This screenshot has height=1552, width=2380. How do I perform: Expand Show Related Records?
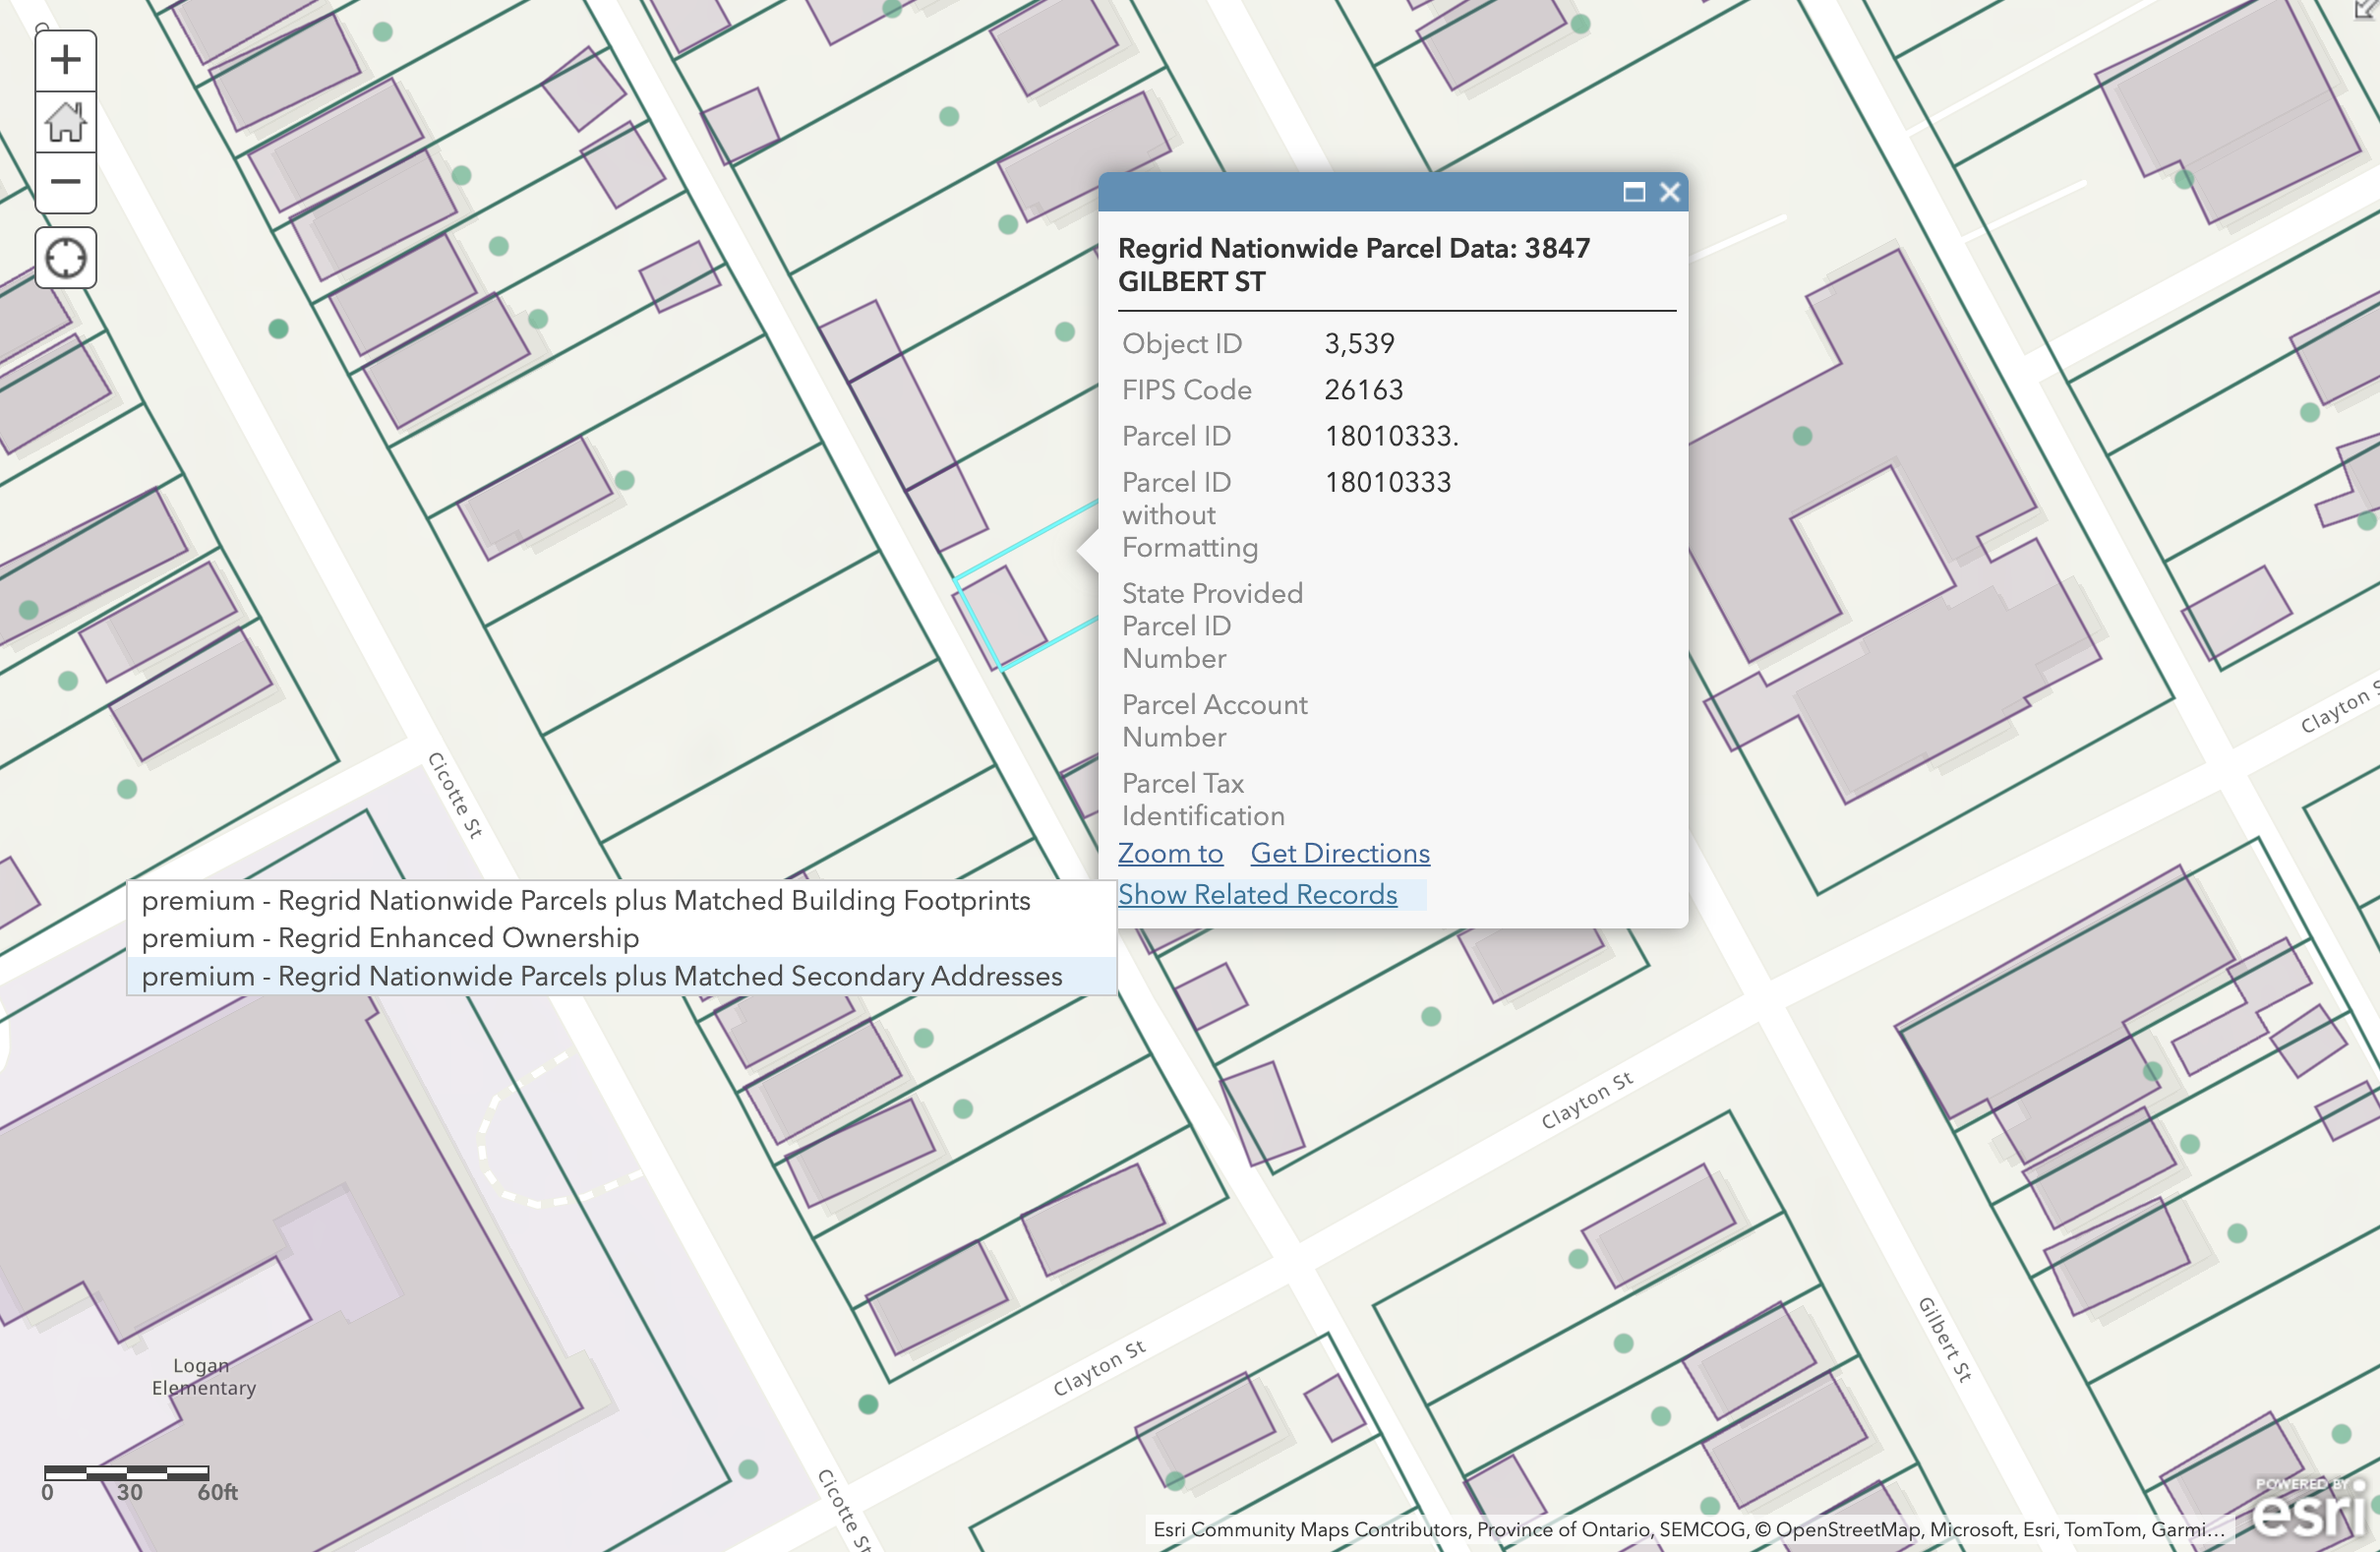[x=1257, y=894]
